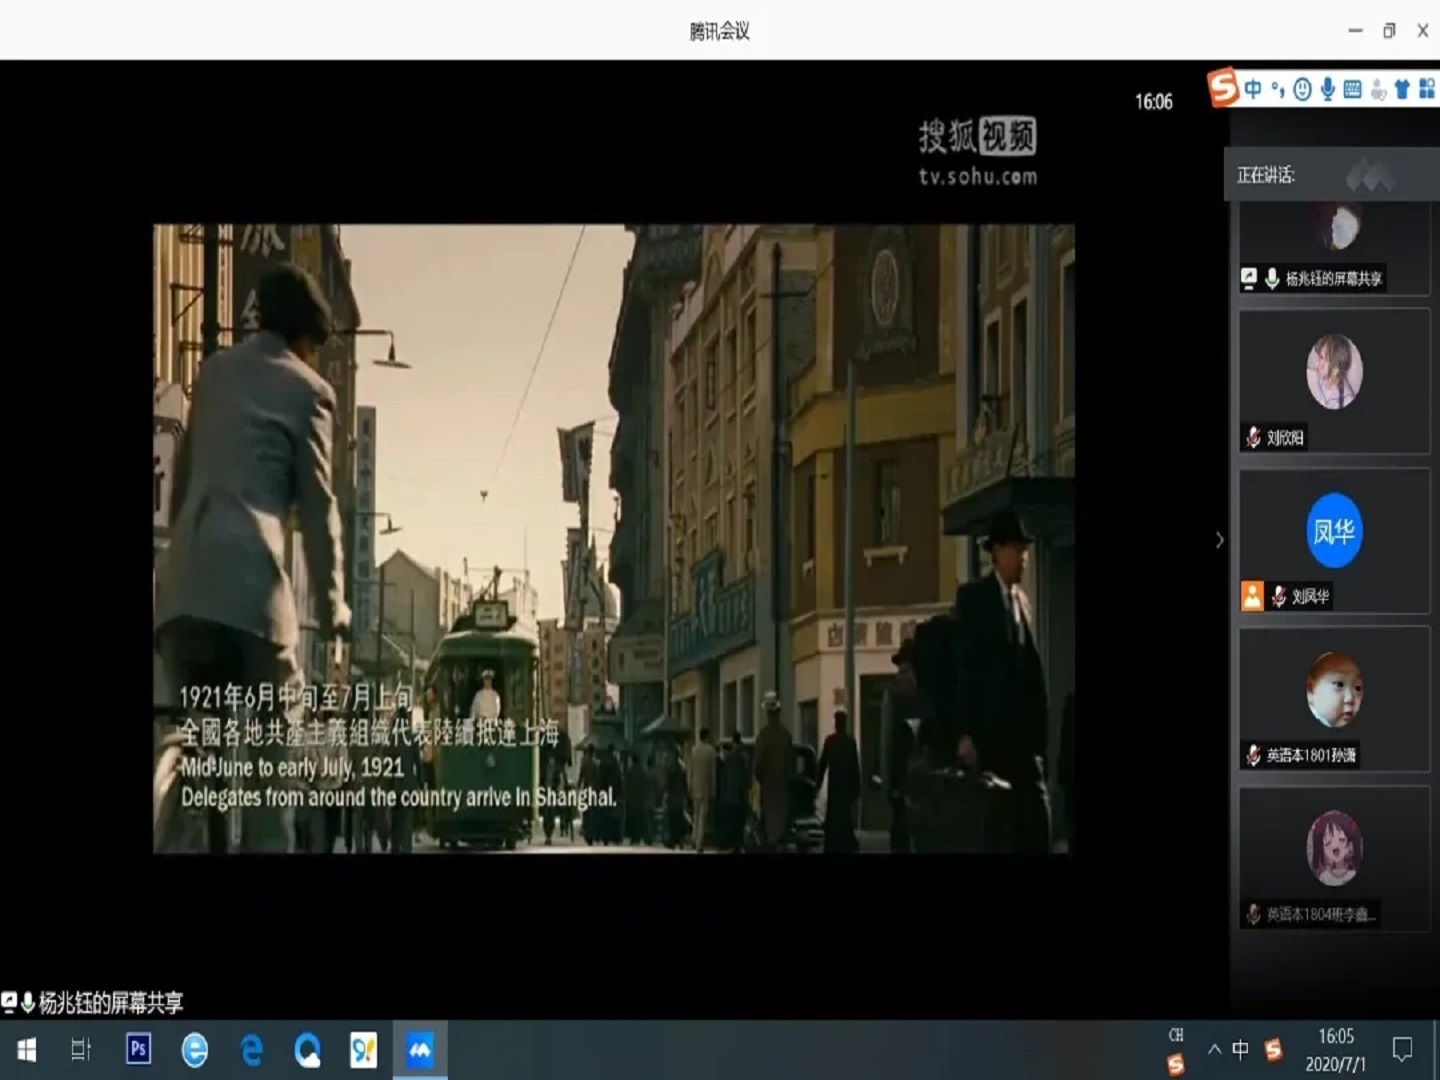Open Internet Explorer from the taskbar

(195, 1050)
